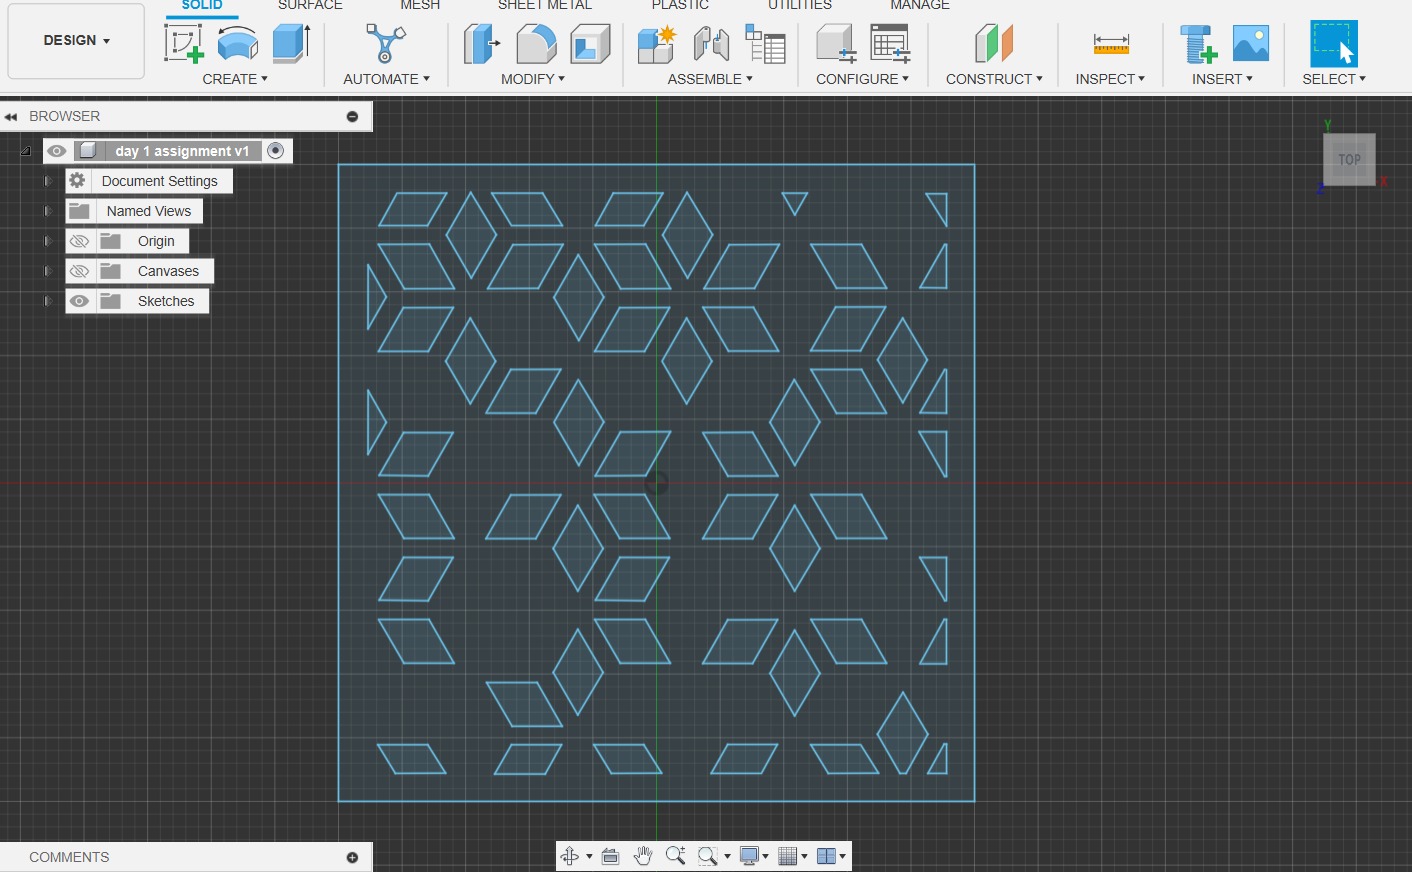Open the CONSTRUCT dropdown menu
Screen dimensions: 1412x872
(994, 79)
